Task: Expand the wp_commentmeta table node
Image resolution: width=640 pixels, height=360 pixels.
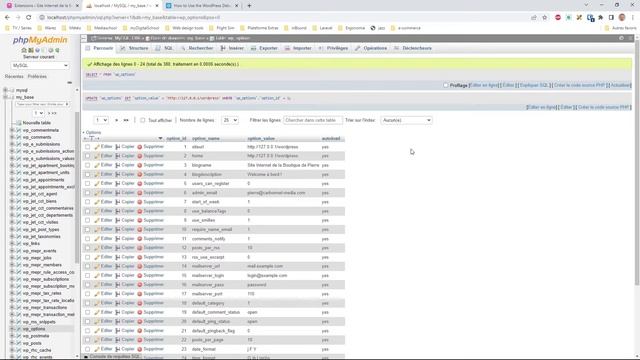Action: tap(12, 130)
